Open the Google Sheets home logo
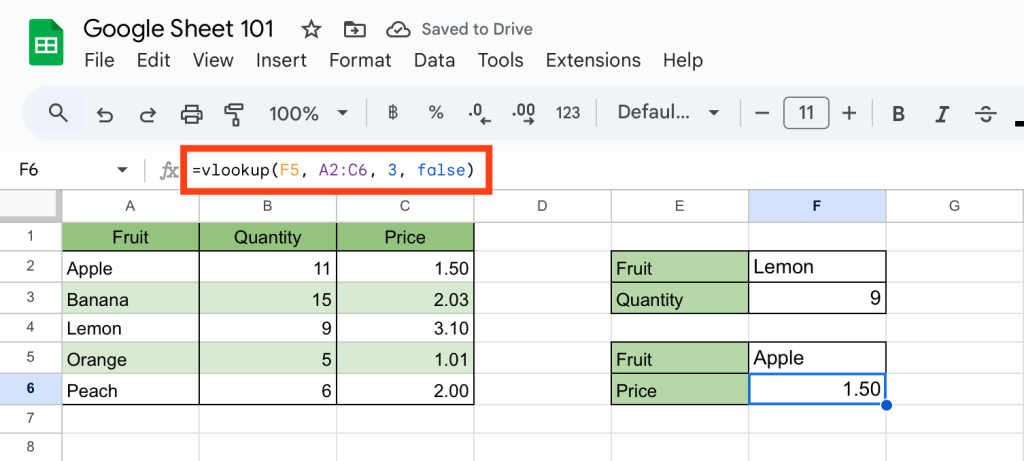 click(x=46, y=44)
